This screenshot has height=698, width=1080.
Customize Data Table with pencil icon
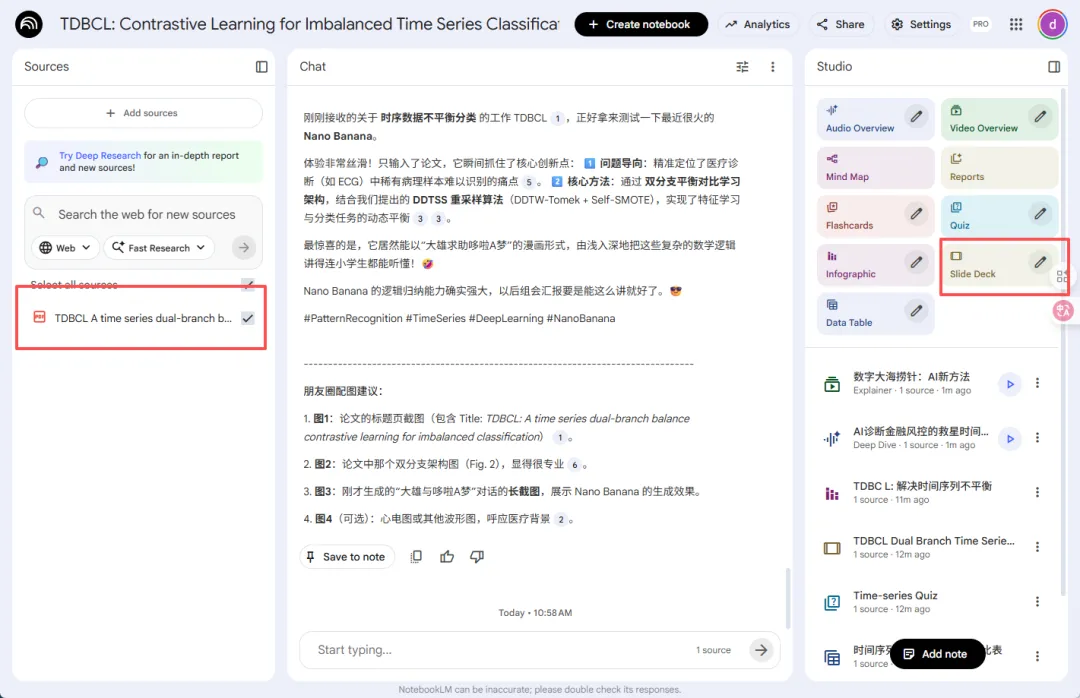pos(916,311)
